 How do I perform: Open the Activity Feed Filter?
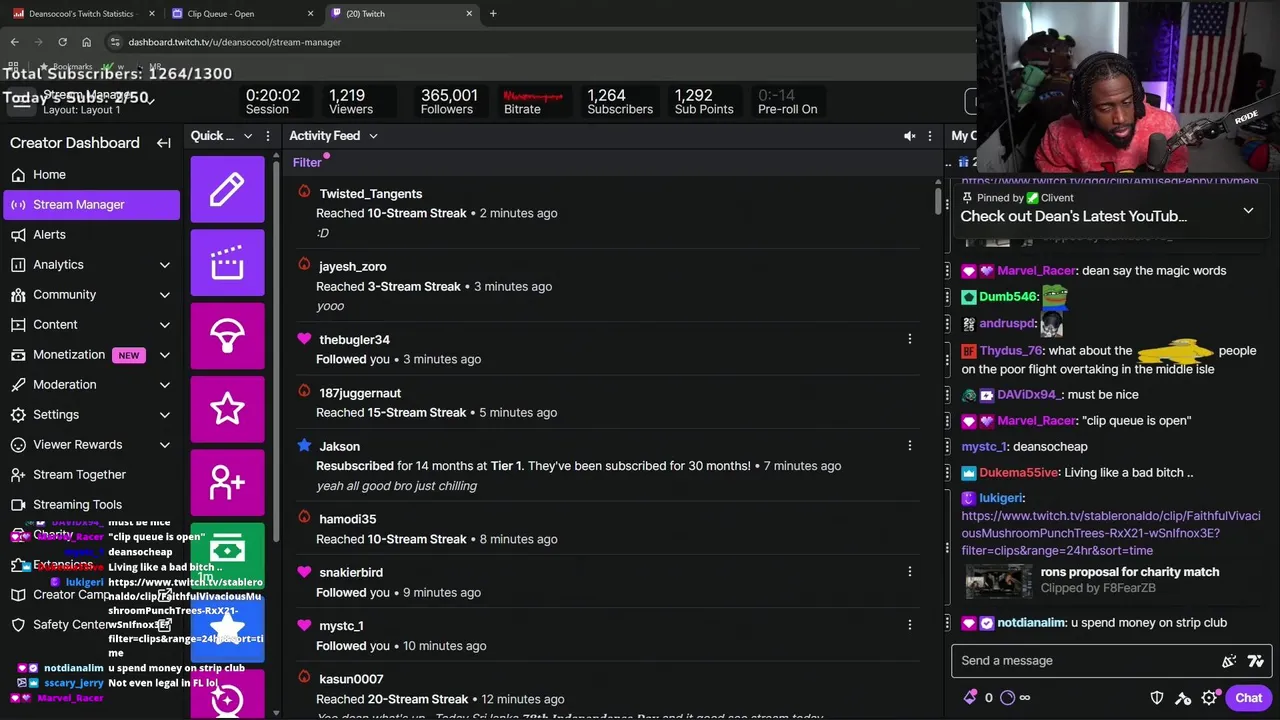pos(307,162)
